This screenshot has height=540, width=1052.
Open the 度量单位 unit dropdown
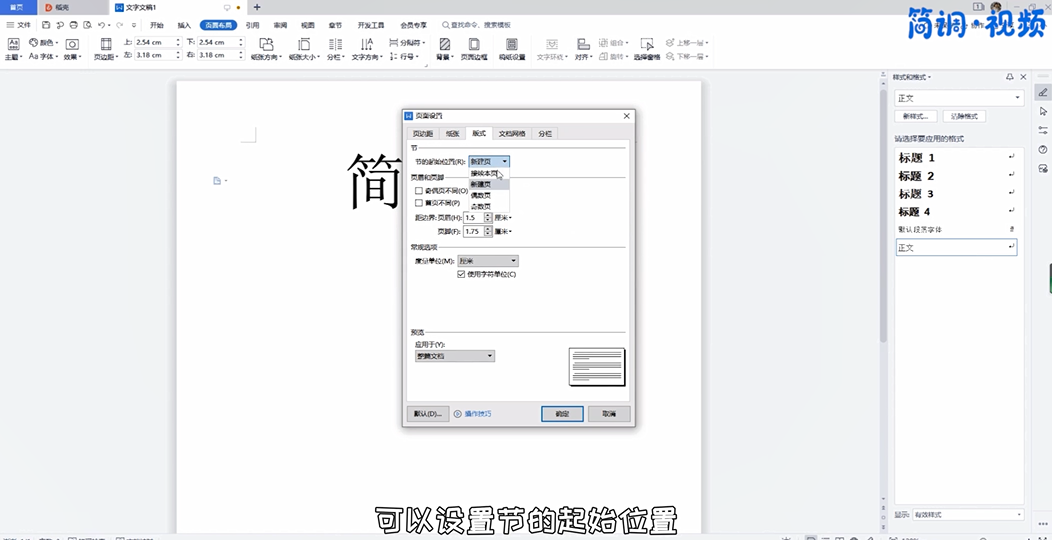point(487,261)
